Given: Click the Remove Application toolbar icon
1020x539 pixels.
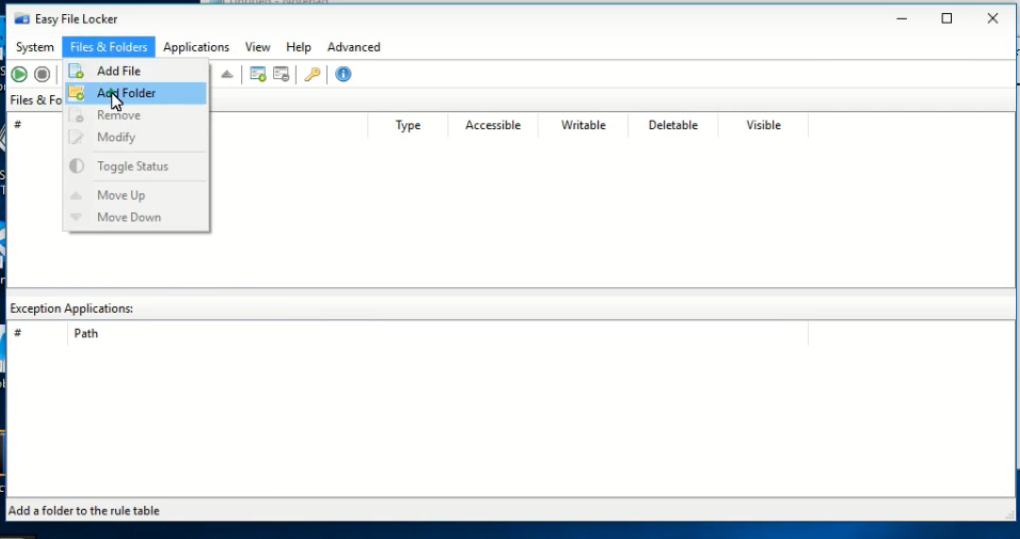Looking at the screenshot, I should pos(281,74).
